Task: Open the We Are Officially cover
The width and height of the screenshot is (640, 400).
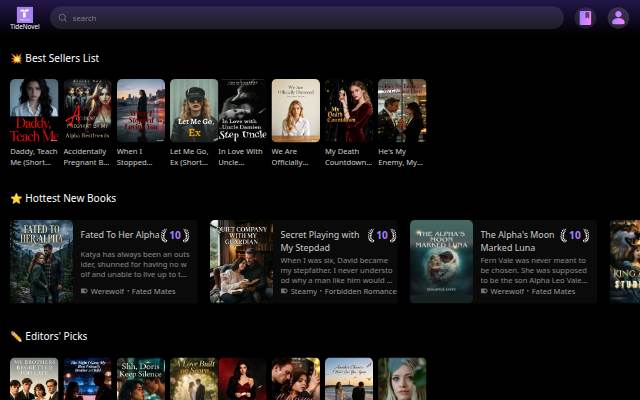Action: click(x=296, y=111)
